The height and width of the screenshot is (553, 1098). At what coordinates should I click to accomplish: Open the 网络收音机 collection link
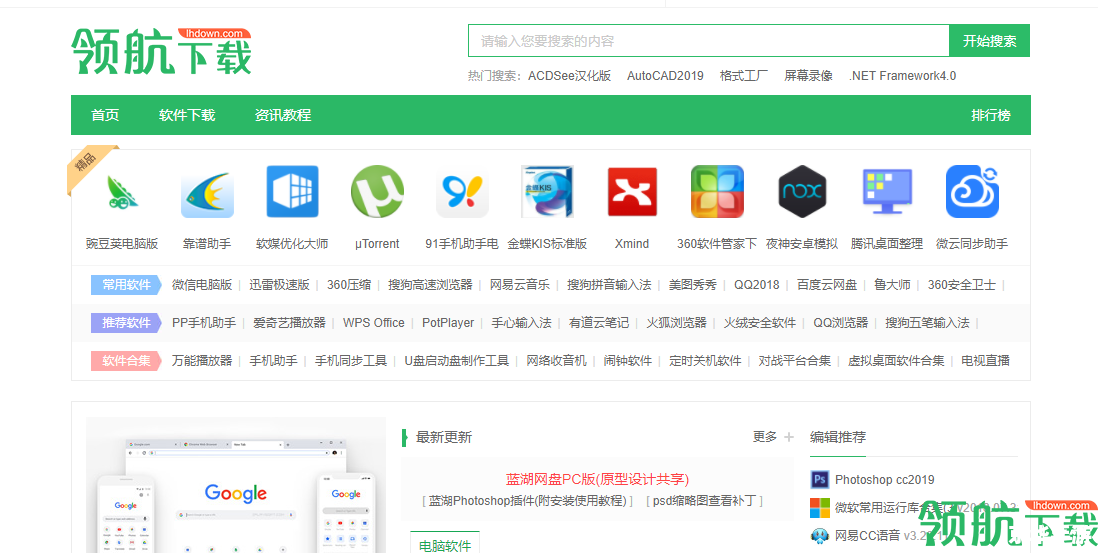pyautogui.click(x=557, y=360)
